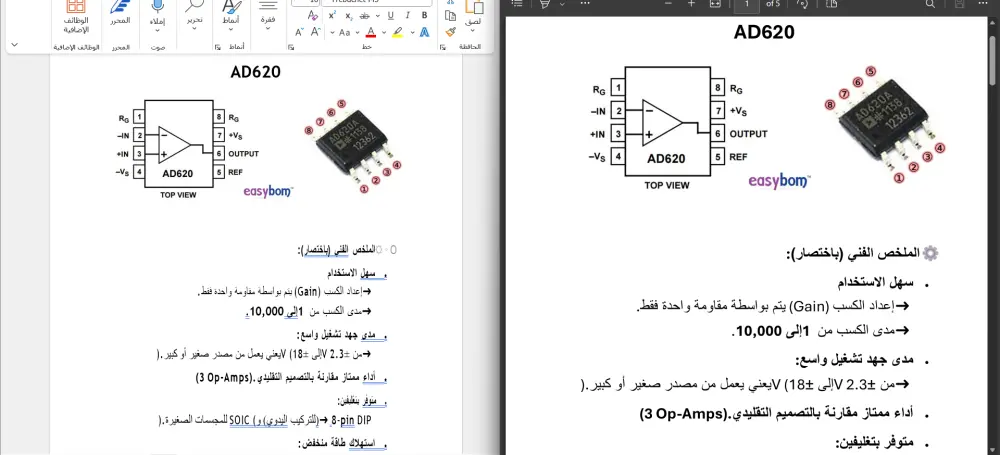Open the Styles (أنماط) gallery icon
Image resolution: width=1000 pixels, height=455 pixels.
[231, 5]
